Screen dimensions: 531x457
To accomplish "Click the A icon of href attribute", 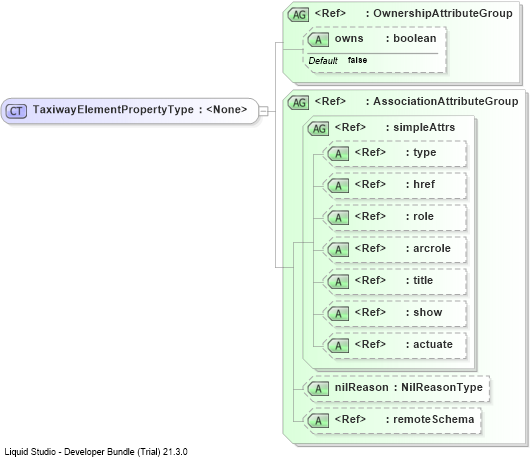I will (x=338, y=186).
